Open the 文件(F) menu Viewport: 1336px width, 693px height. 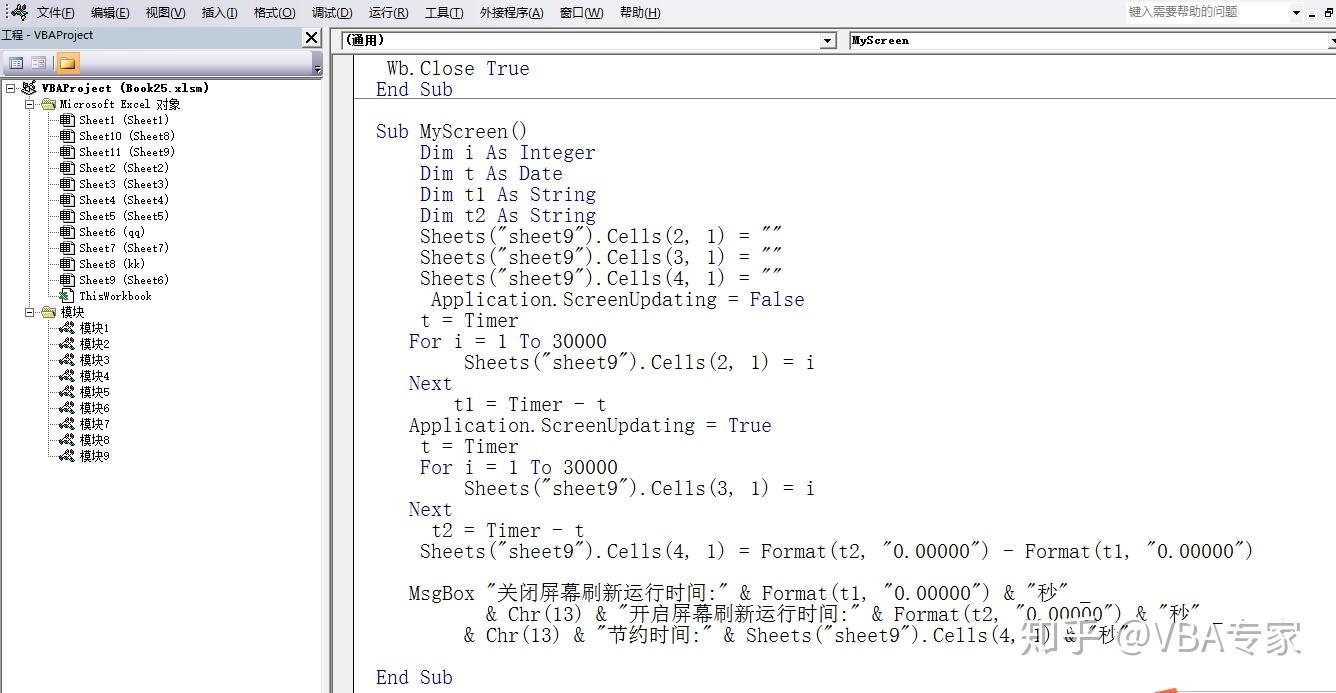(56, 13)
